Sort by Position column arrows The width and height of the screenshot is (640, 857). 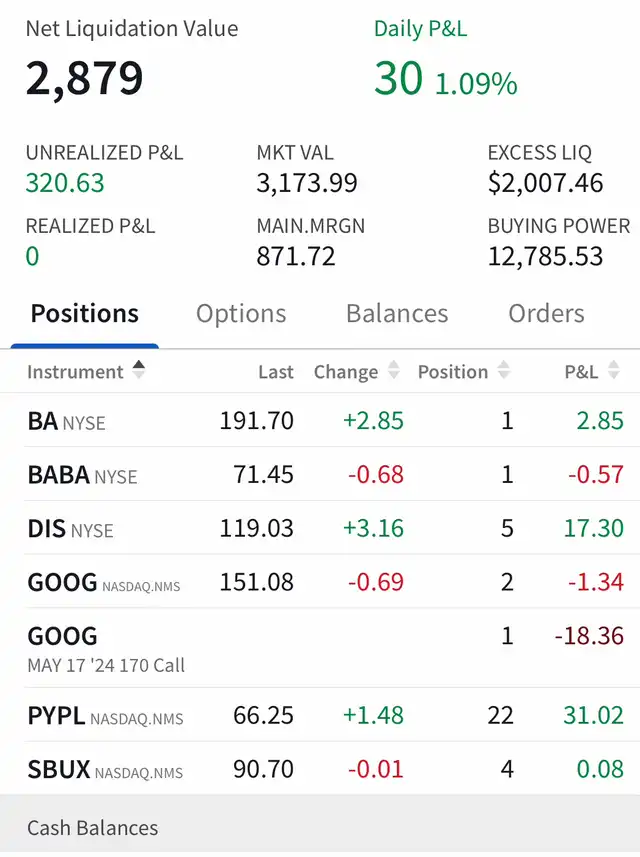(x=504, y=371)
